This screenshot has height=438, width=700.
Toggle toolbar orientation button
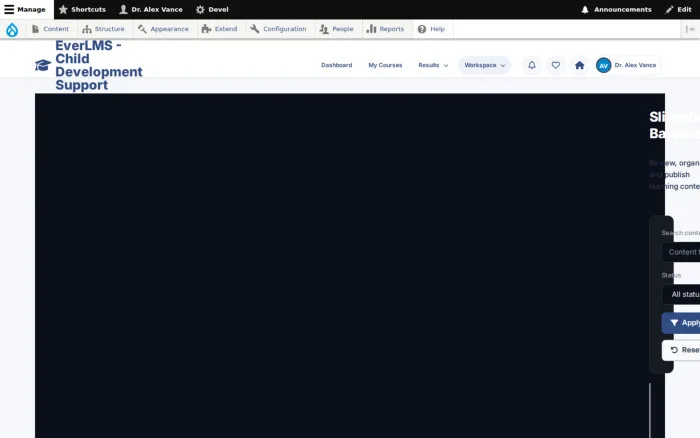(x=690, y=29)
